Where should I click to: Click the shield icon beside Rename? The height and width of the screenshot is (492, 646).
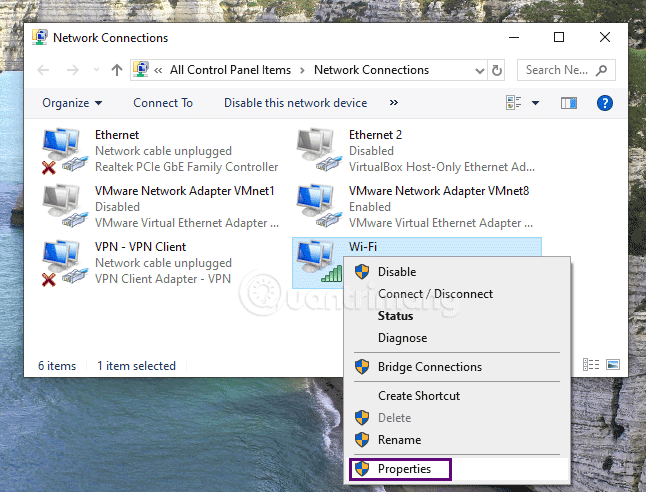[362, 439]
